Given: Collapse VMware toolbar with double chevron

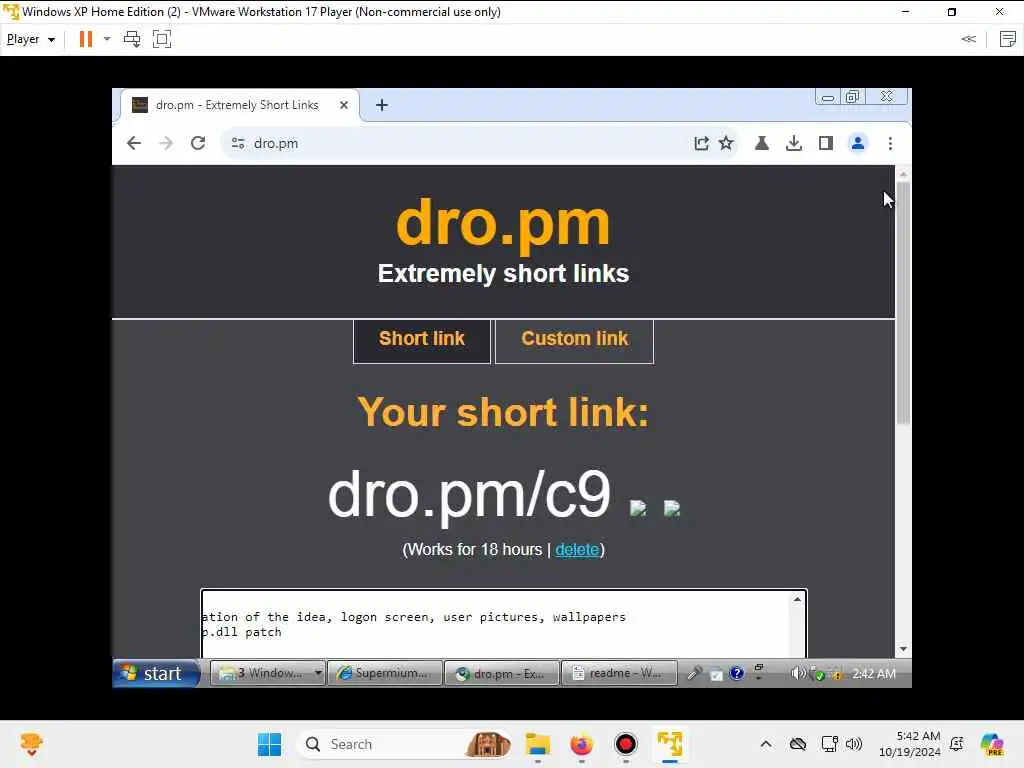Looking at the screenshot, I should (x=968, y=39).
